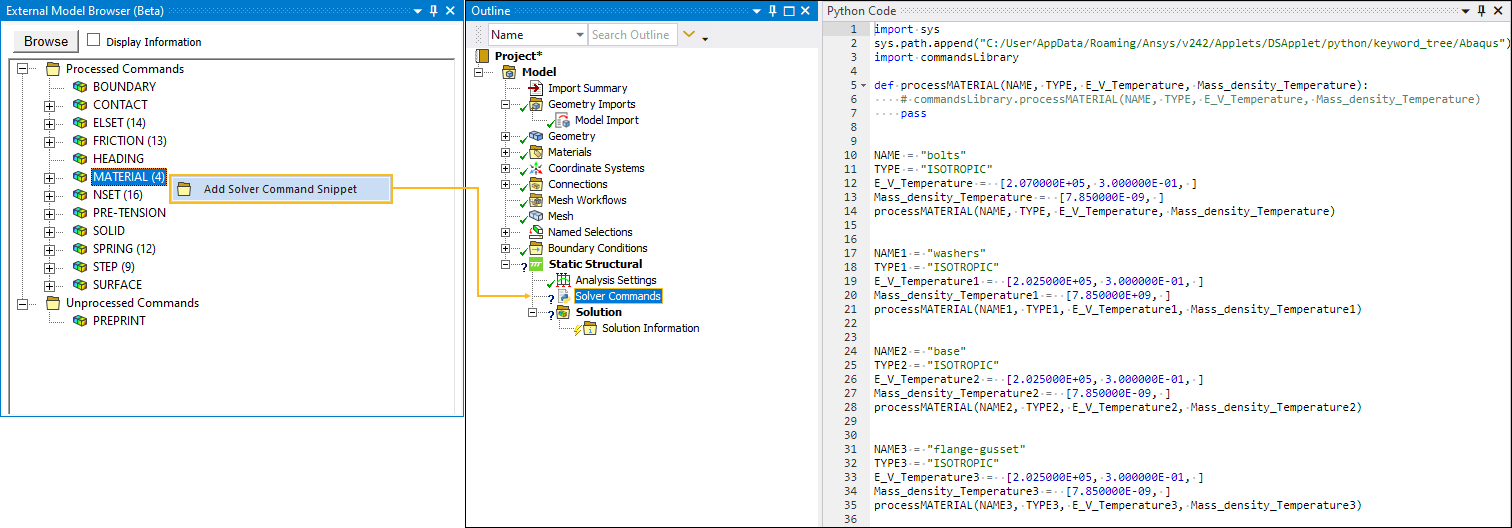The image size is (1512, 528).
Task: Fold the processMATERIAL function at line 5
Action: point(863,86)
